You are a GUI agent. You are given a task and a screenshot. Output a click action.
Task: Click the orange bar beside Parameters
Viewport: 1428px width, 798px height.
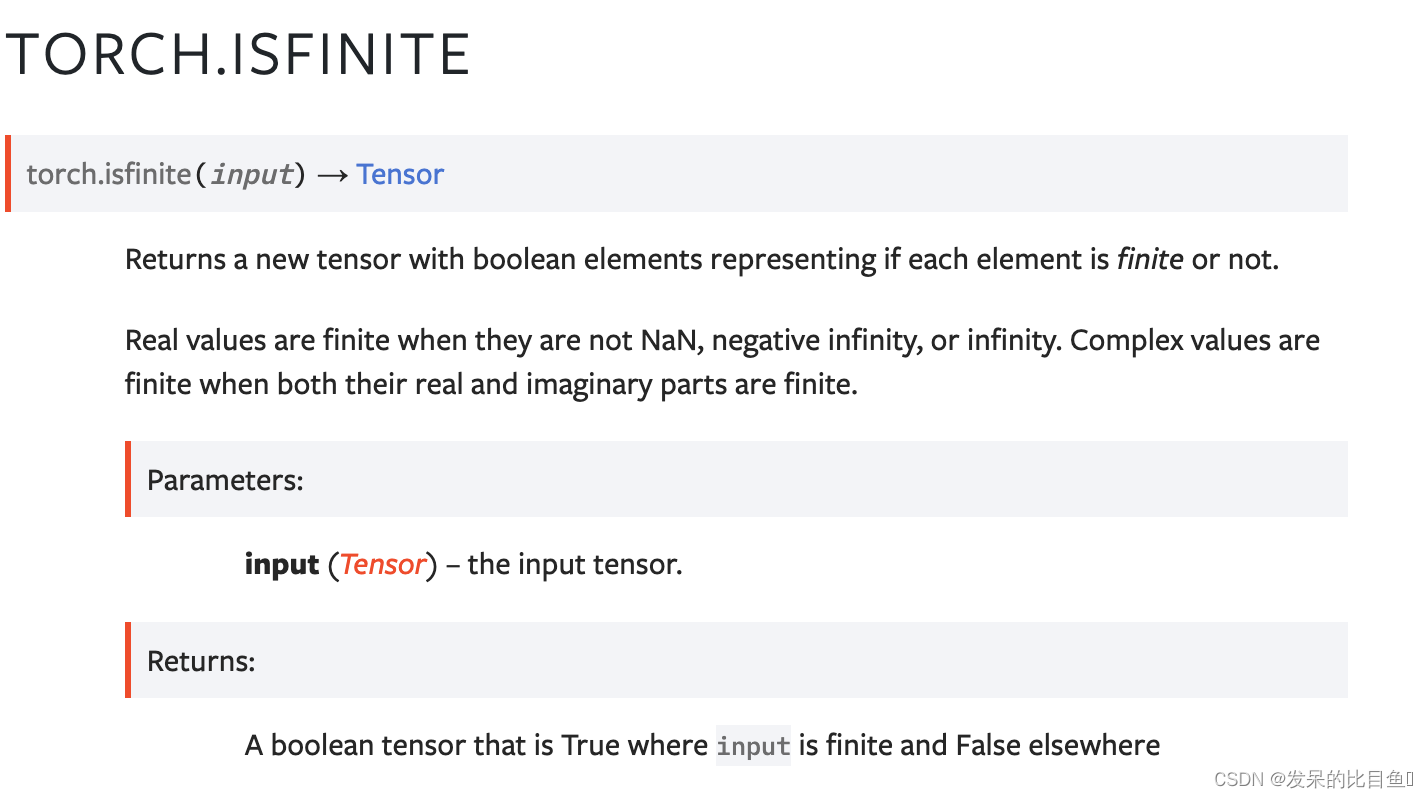pos(128,479)
